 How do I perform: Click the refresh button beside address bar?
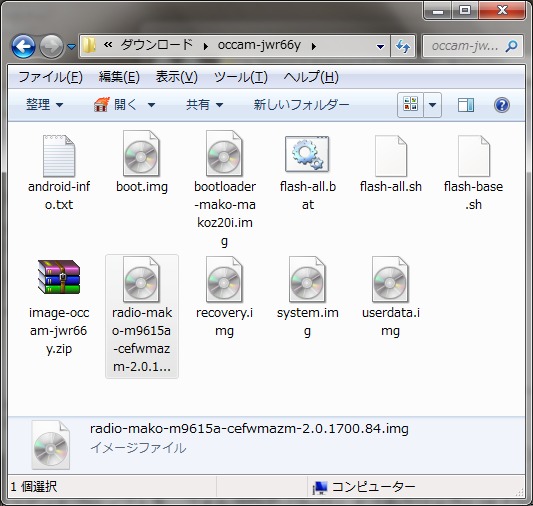click(403, 46)
